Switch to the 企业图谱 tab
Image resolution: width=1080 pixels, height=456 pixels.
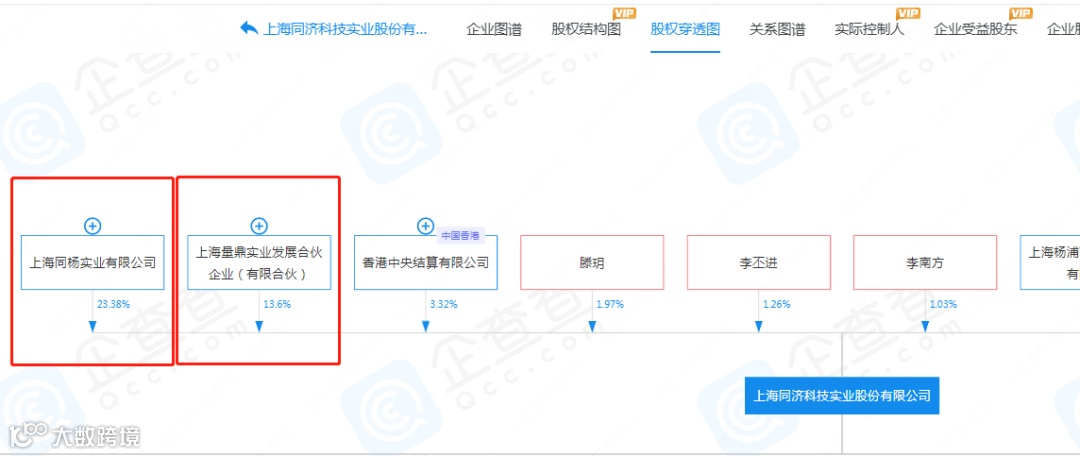[494, 30]
